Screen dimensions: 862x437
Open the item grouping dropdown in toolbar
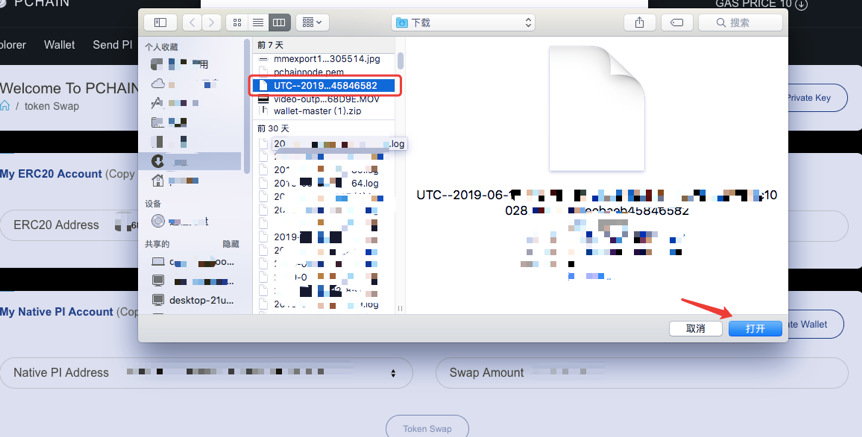[x=312, y=23]
